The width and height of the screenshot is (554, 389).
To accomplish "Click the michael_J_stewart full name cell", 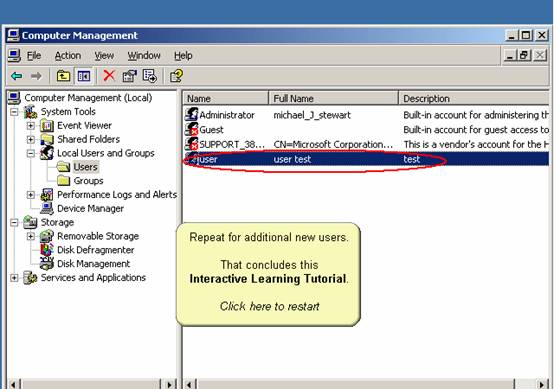I will [x=312, y=115].
